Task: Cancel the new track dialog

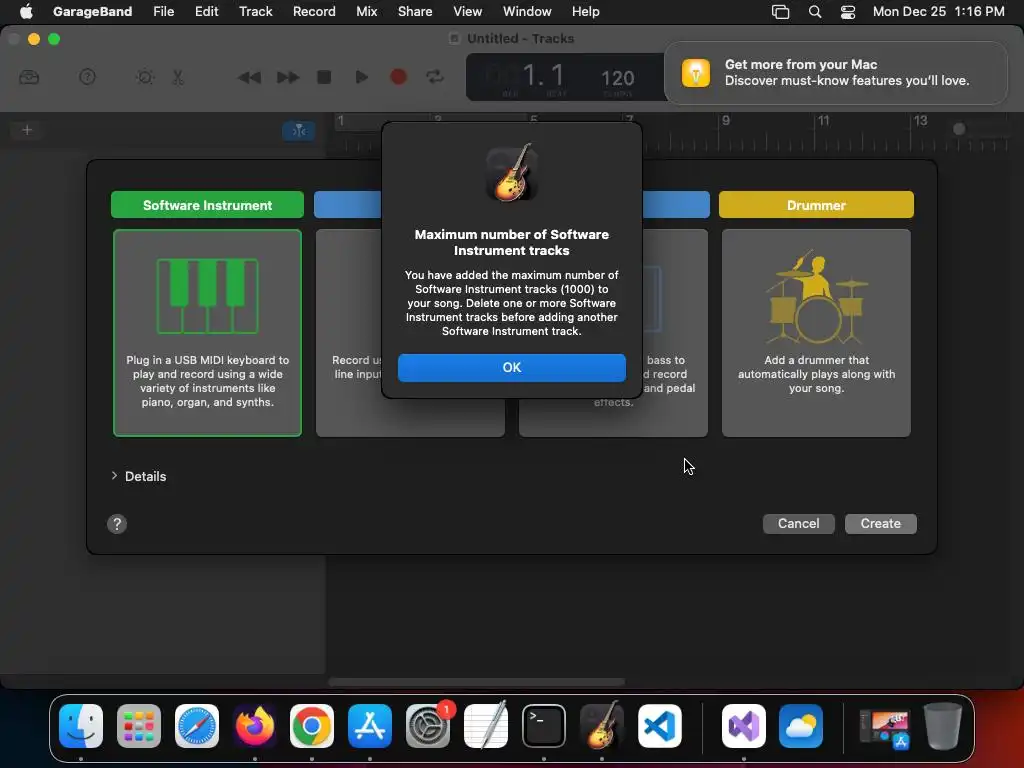Action: 798,524
